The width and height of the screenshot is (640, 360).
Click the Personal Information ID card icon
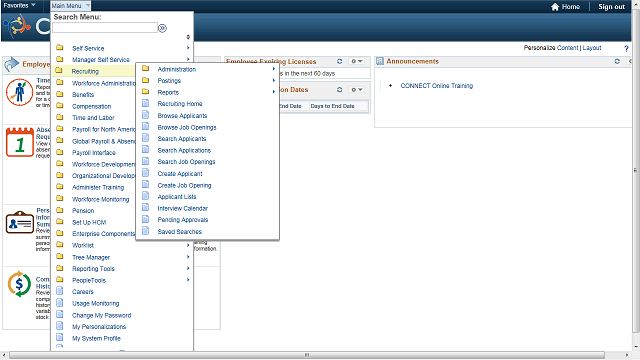pyautogui.click(x=20, y=222)
